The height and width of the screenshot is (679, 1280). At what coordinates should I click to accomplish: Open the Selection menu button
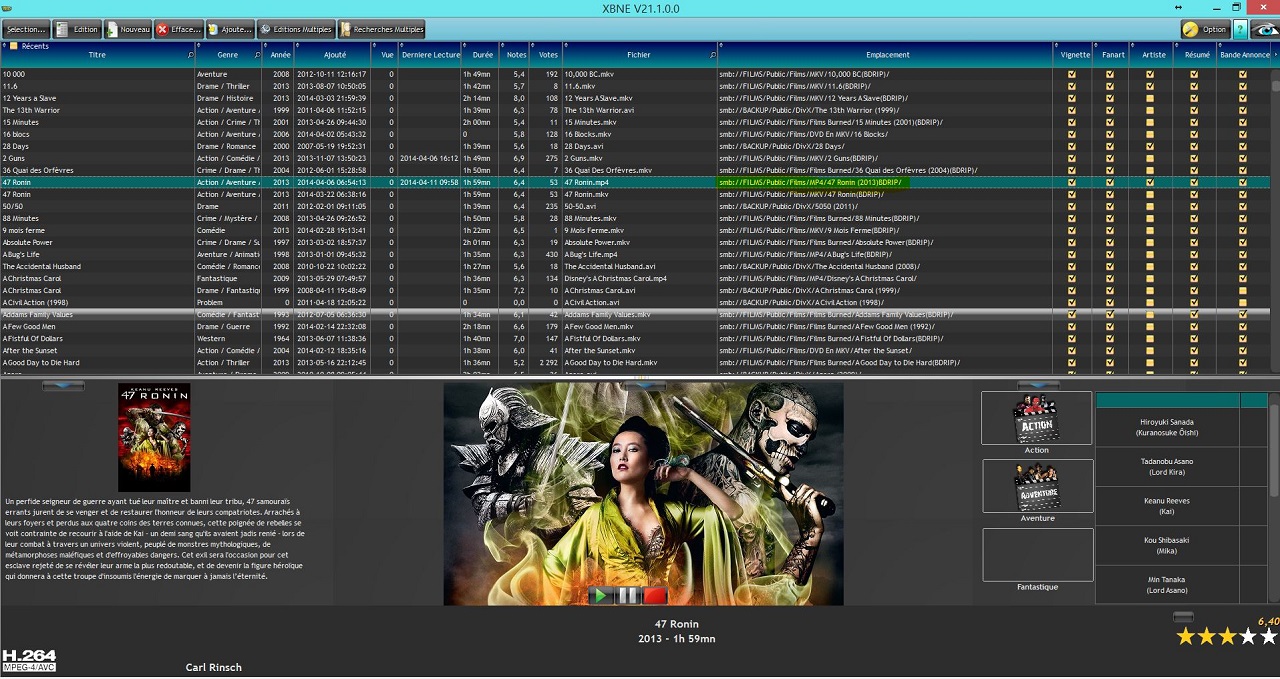26,29
